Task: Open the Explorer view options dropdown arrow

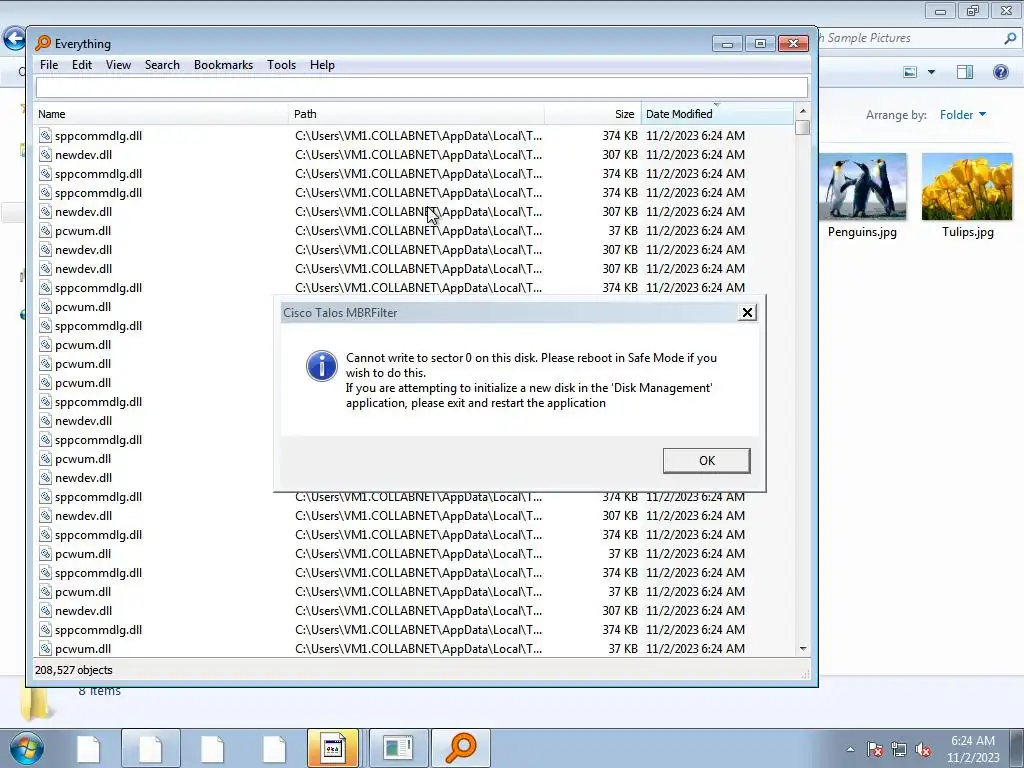Action: point(931,72)
